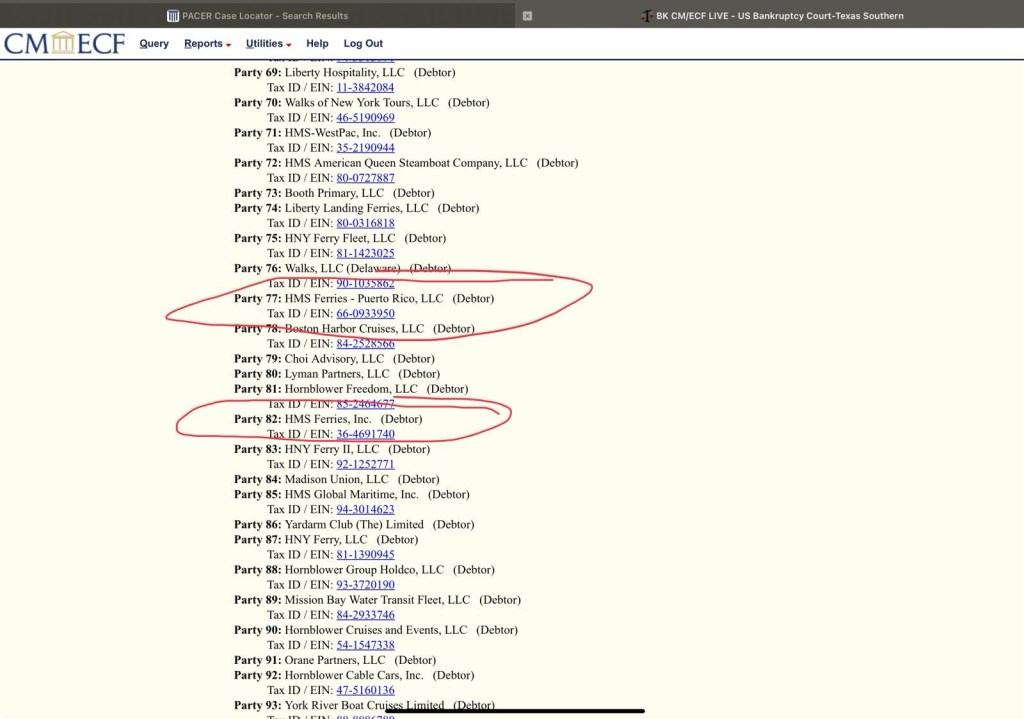The image size is (1024, 719).
Task: Click the Log Out link
Action: (363, 44)
